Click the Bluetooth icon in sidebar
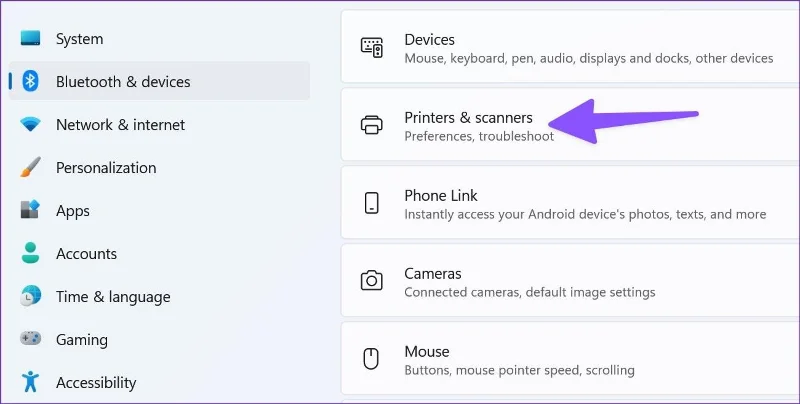The height and width of the screenshot is (404, 800). click(30, 81)
